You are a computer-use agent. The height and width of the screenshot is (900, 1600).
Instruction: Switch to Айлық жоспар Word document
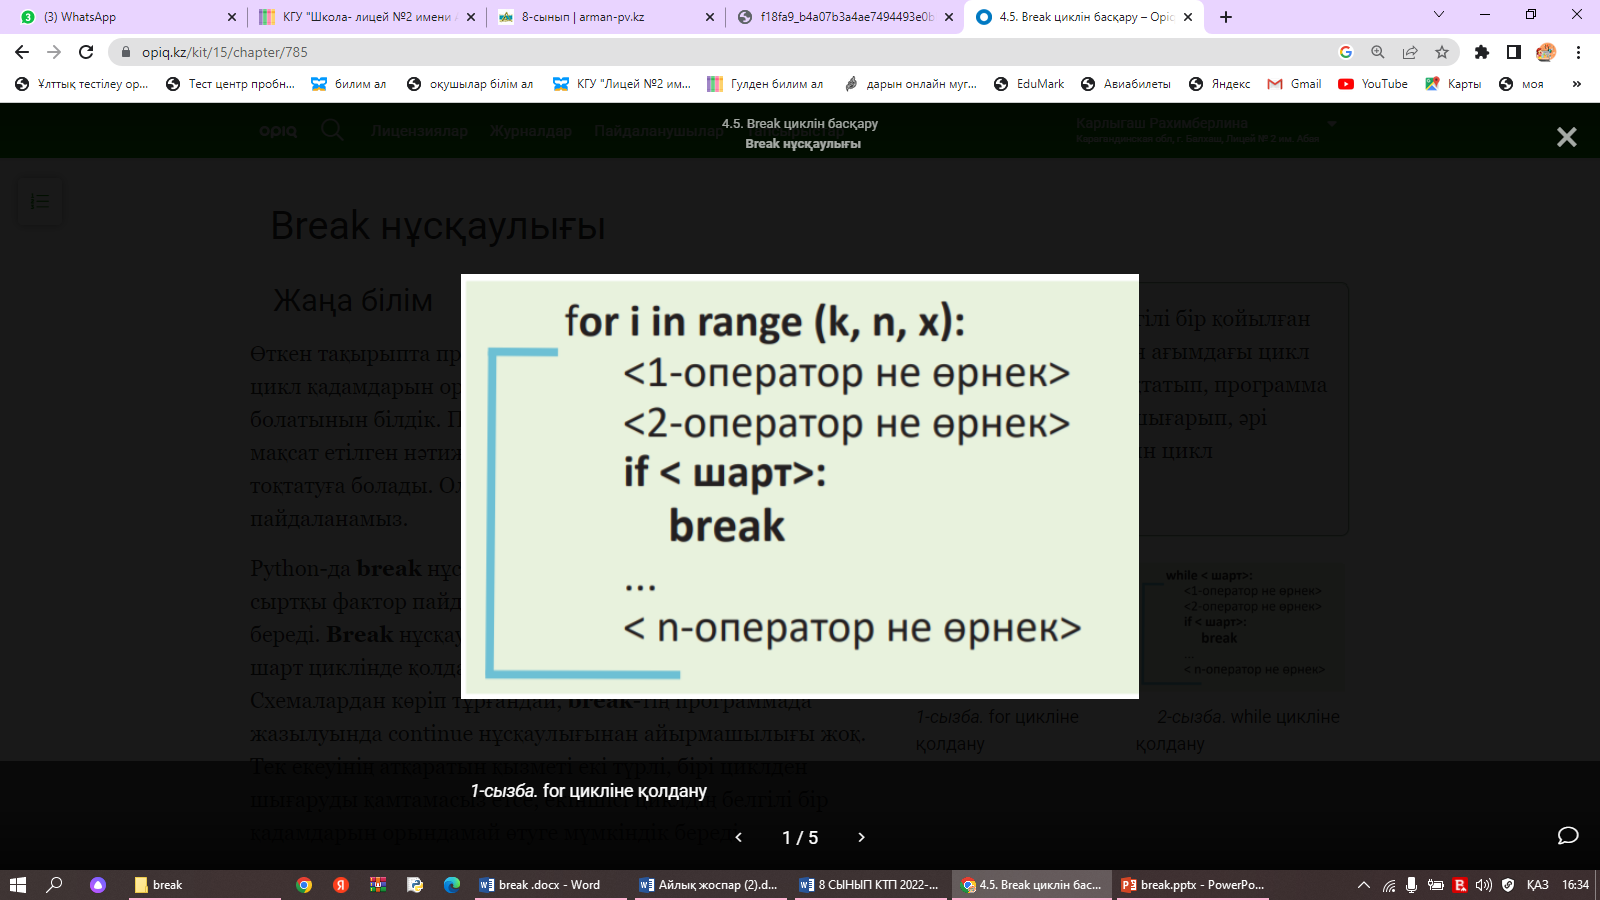point(710,885)
